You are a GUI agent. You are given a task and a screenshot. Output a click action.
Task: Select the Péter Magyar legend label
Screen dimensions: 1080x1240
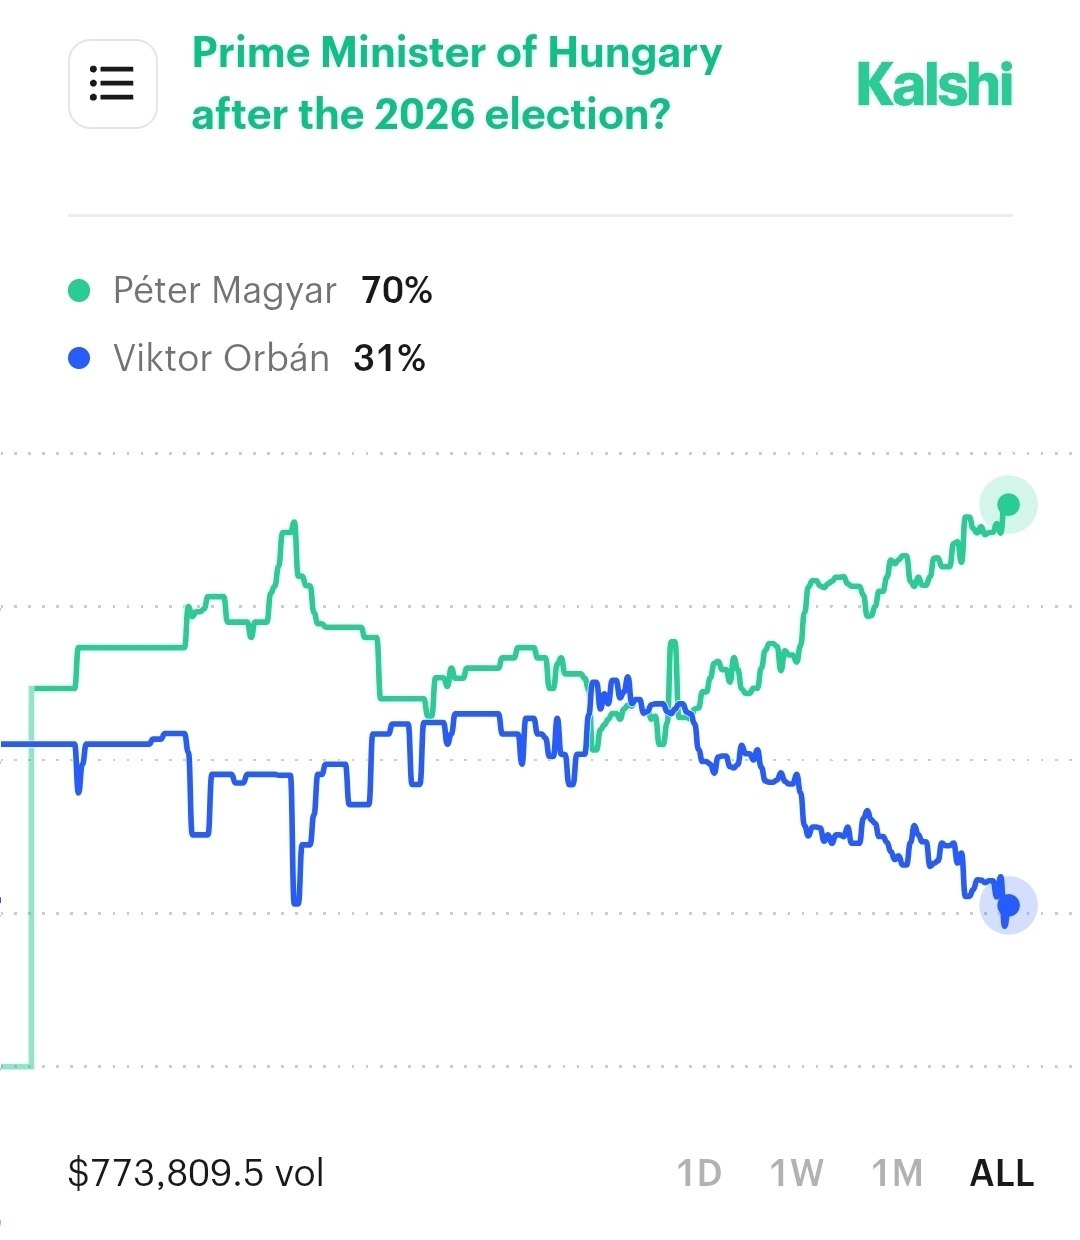225,291
